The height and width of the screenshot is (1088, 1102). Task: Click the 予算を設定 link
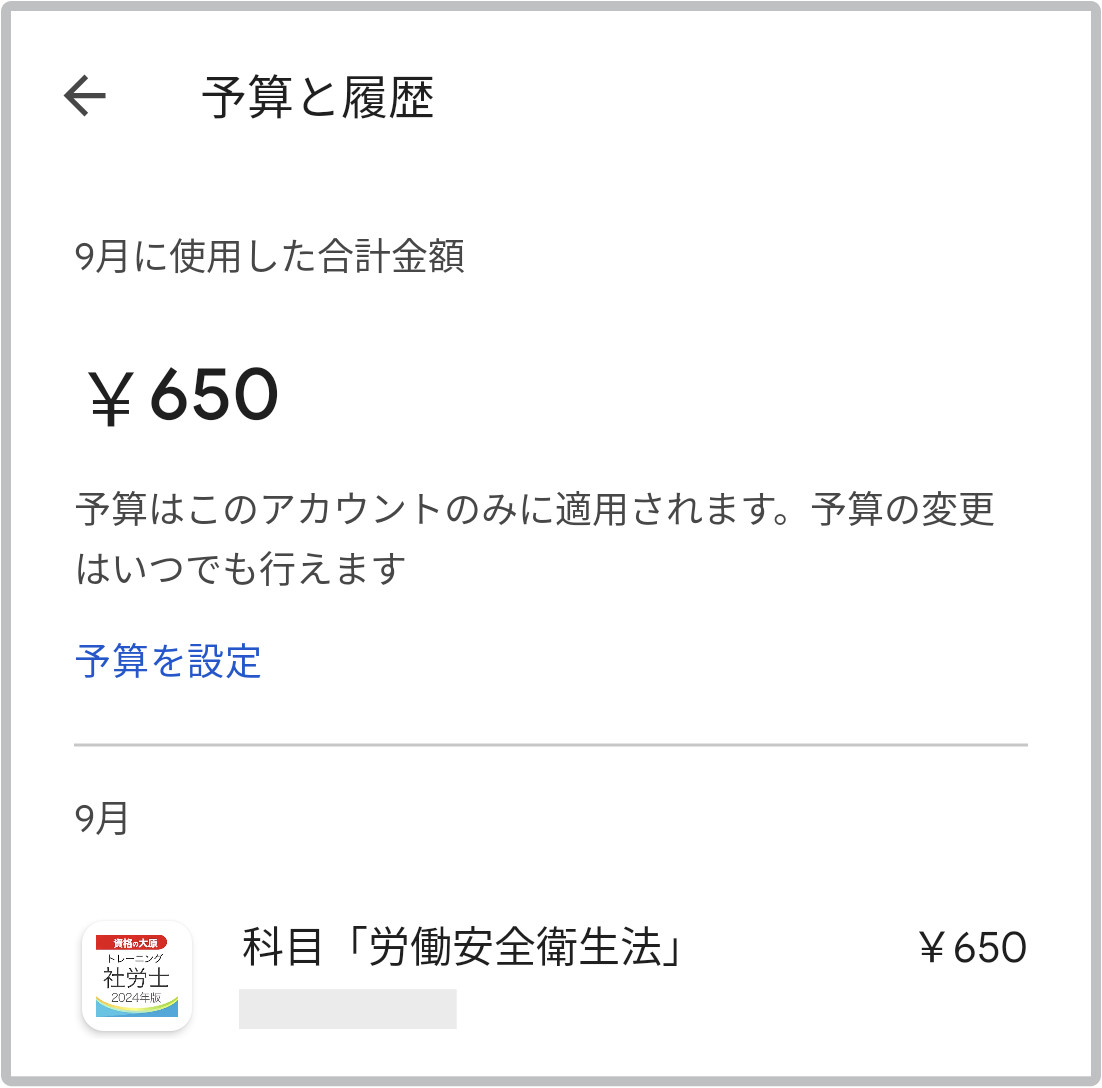[x=168, y=661]
